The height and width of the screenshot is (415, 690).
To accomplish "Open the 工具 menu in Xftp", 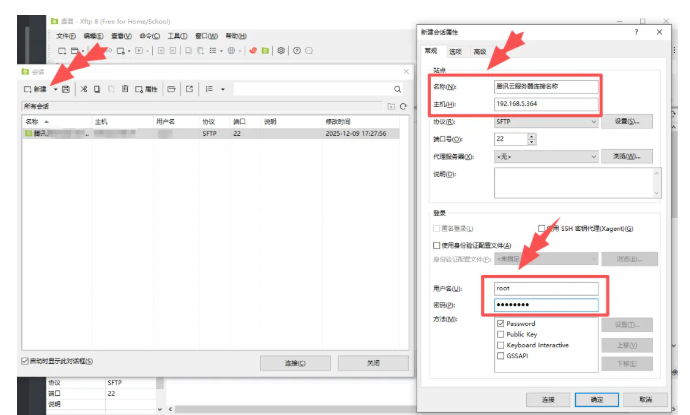I will (x=176, y=36).
